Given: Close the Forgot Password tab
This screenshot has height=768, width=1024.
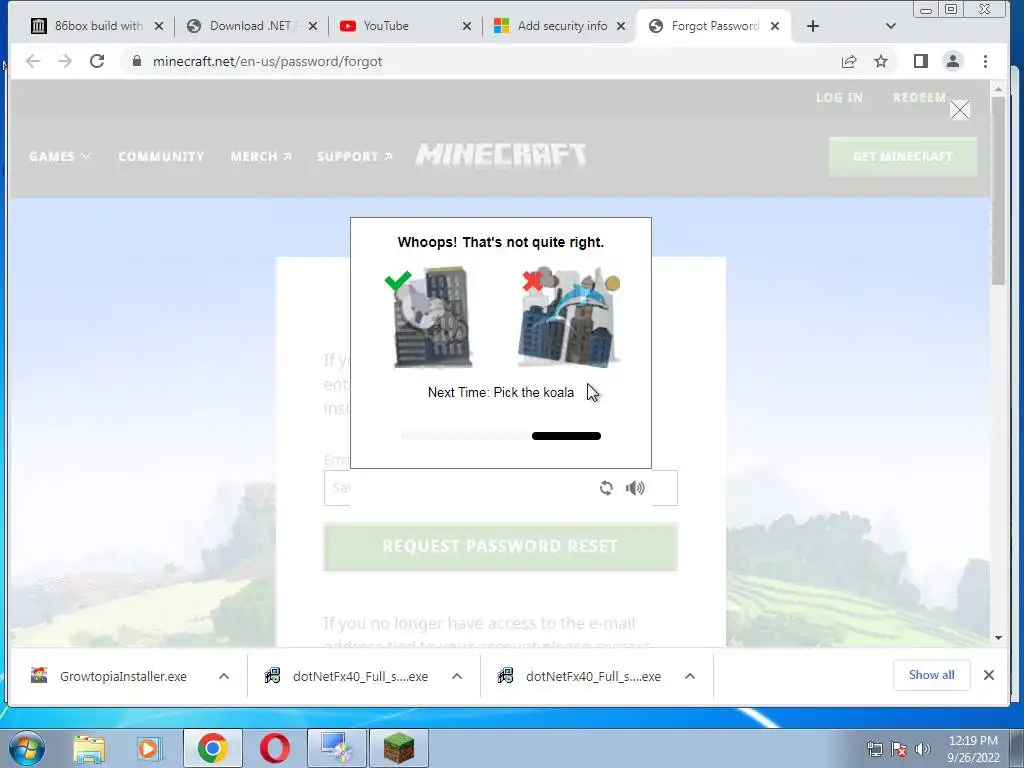Looking at the screenshot, I should click(x=775, y=26).
